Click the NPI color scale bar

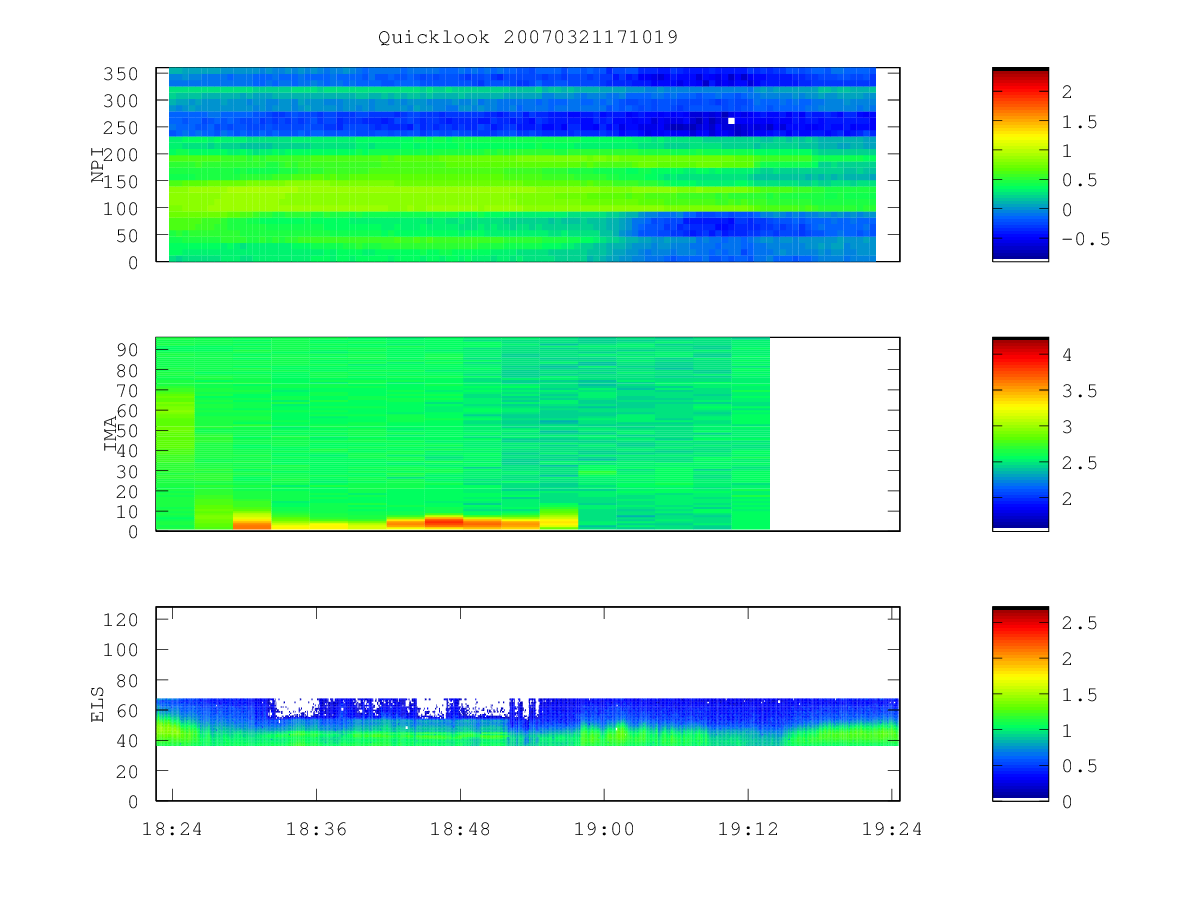pos(1020,165)
